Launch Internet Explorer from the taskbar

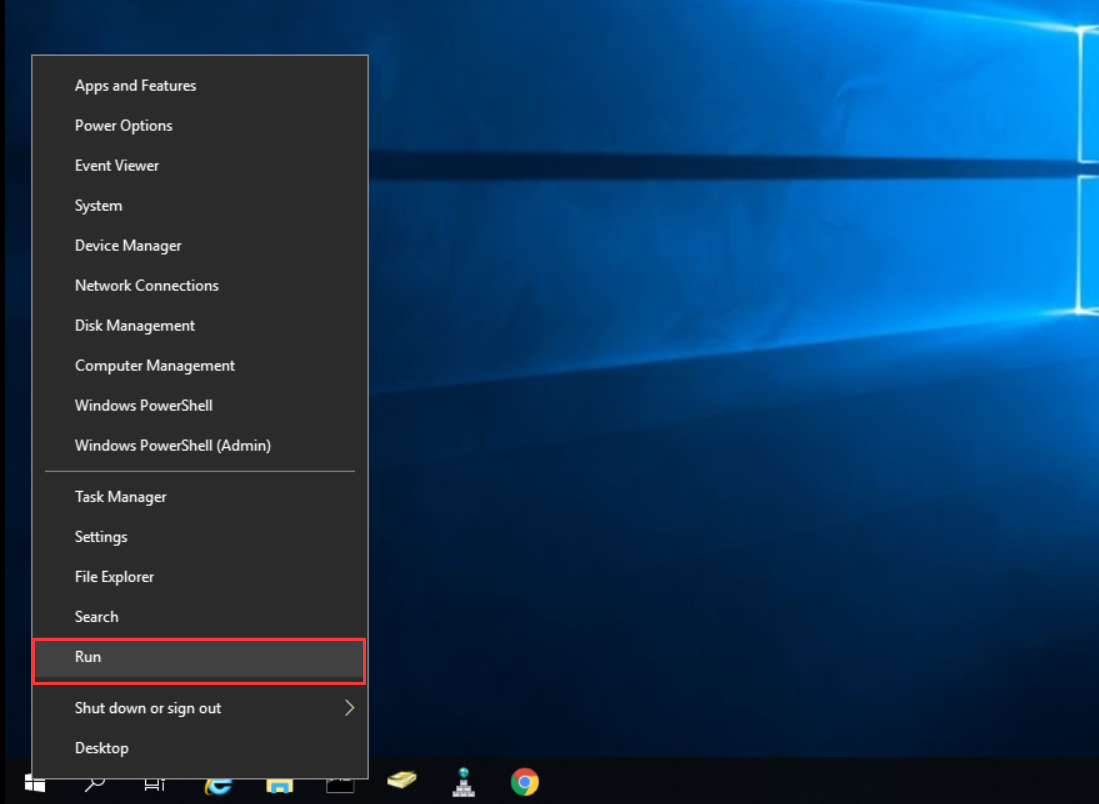[220, 783]
